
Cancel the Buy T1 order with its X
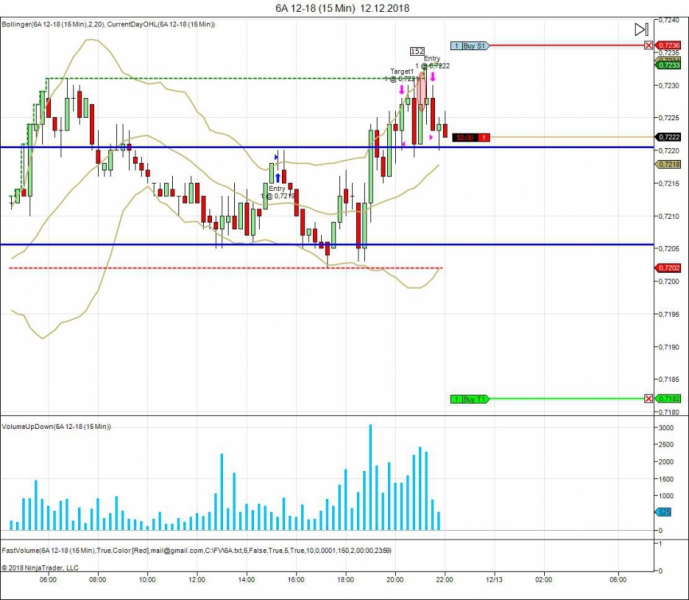[x=649, y=399]
